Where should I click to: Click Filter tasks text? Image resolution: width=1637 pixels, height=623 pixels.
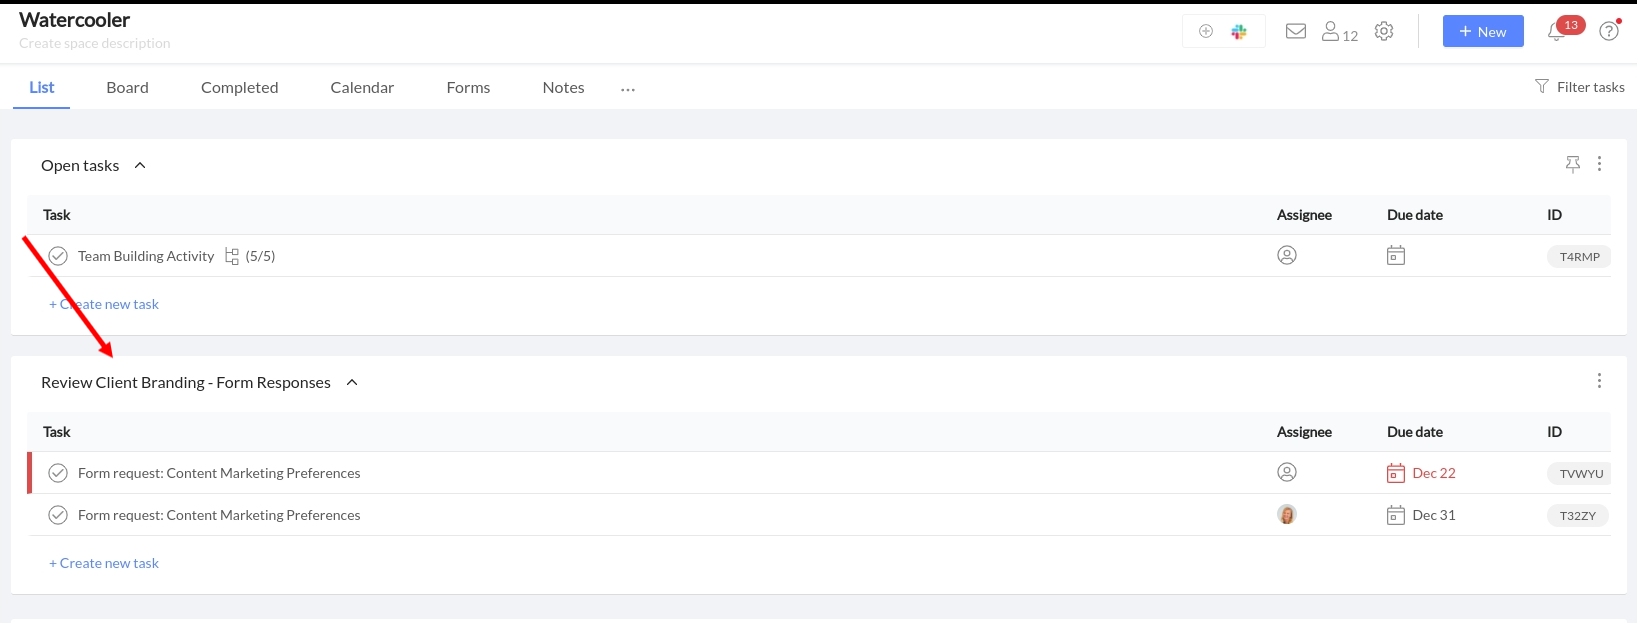click(1590, 87)
